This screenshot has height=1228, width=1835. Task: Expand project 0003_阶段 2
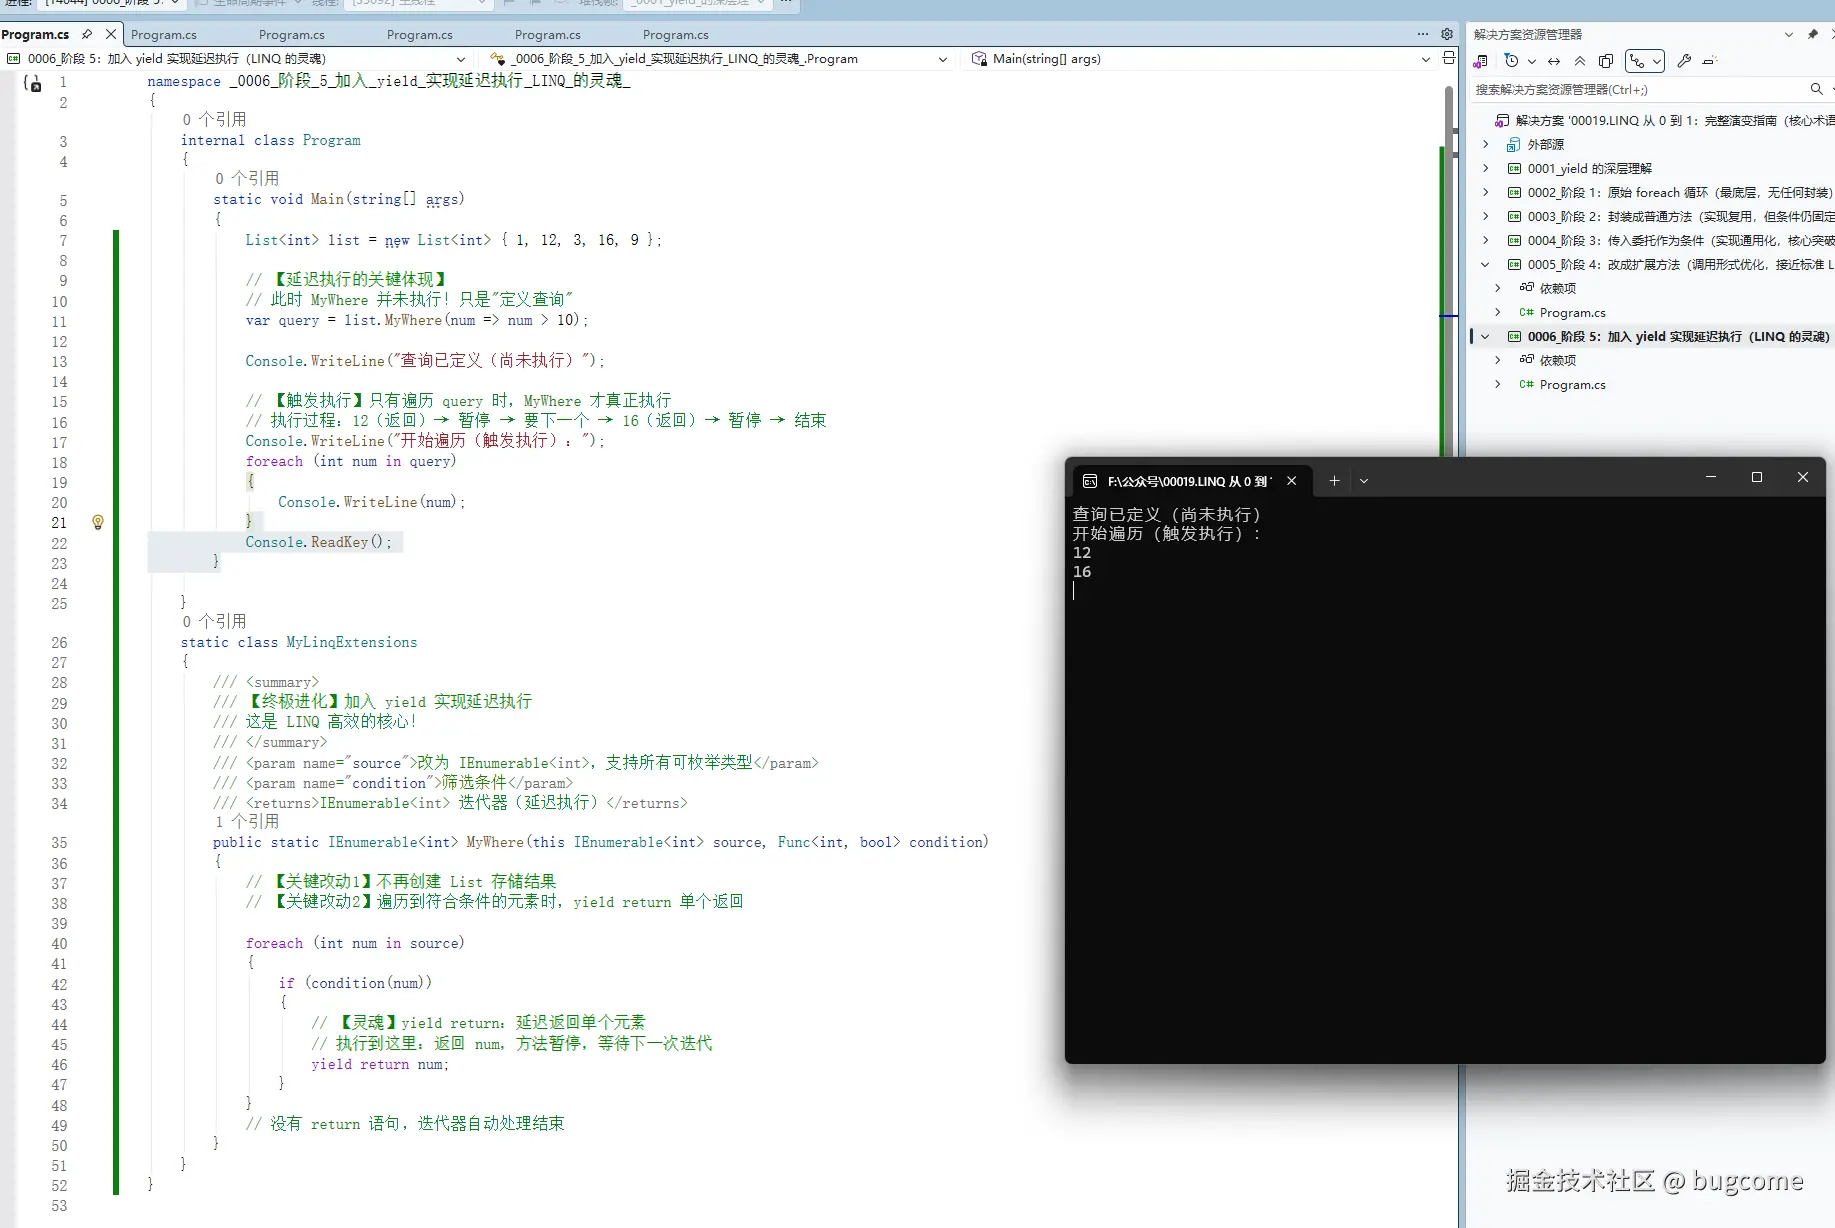coord(1485,216)
